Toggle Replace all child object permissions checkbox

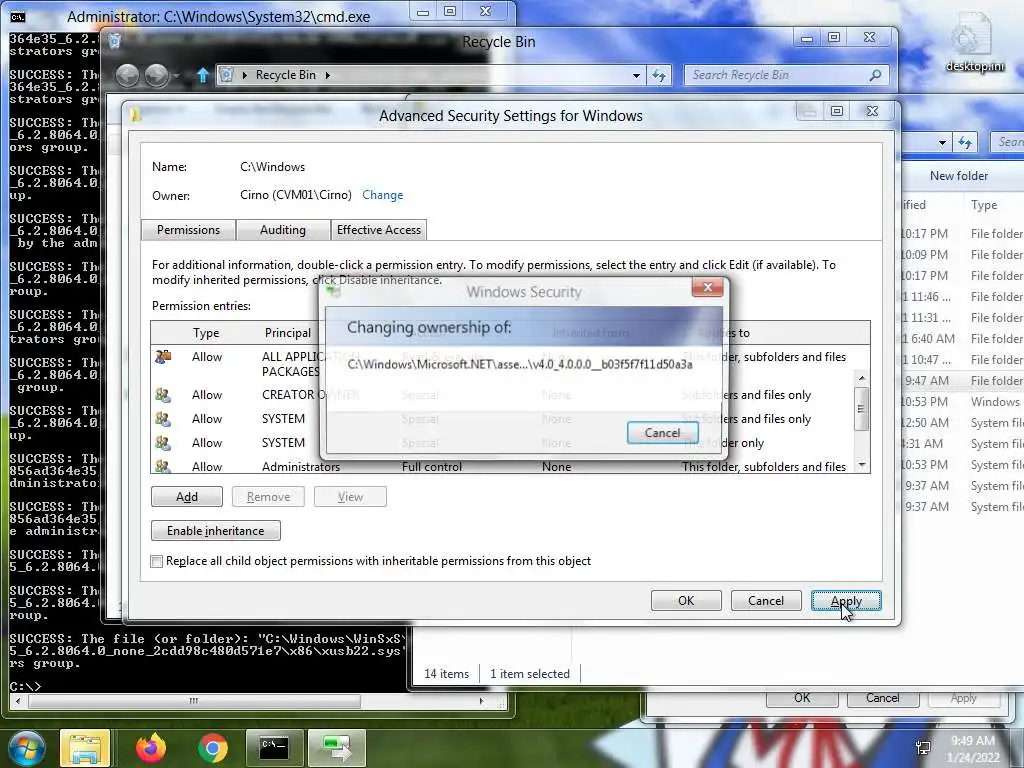click(157, 562)
